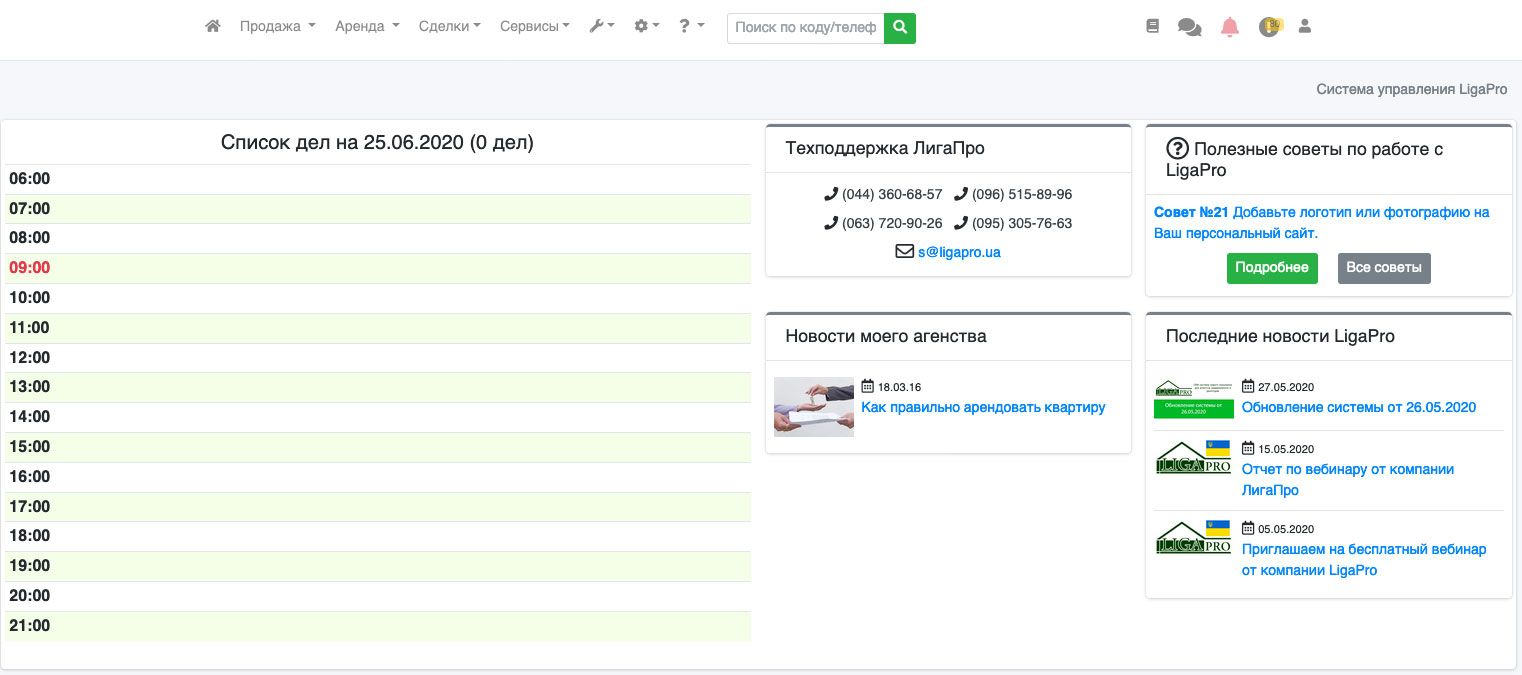The image size is (1522, 675).
Task: Open the question mark help dropdown
Action: click(691, 27)
